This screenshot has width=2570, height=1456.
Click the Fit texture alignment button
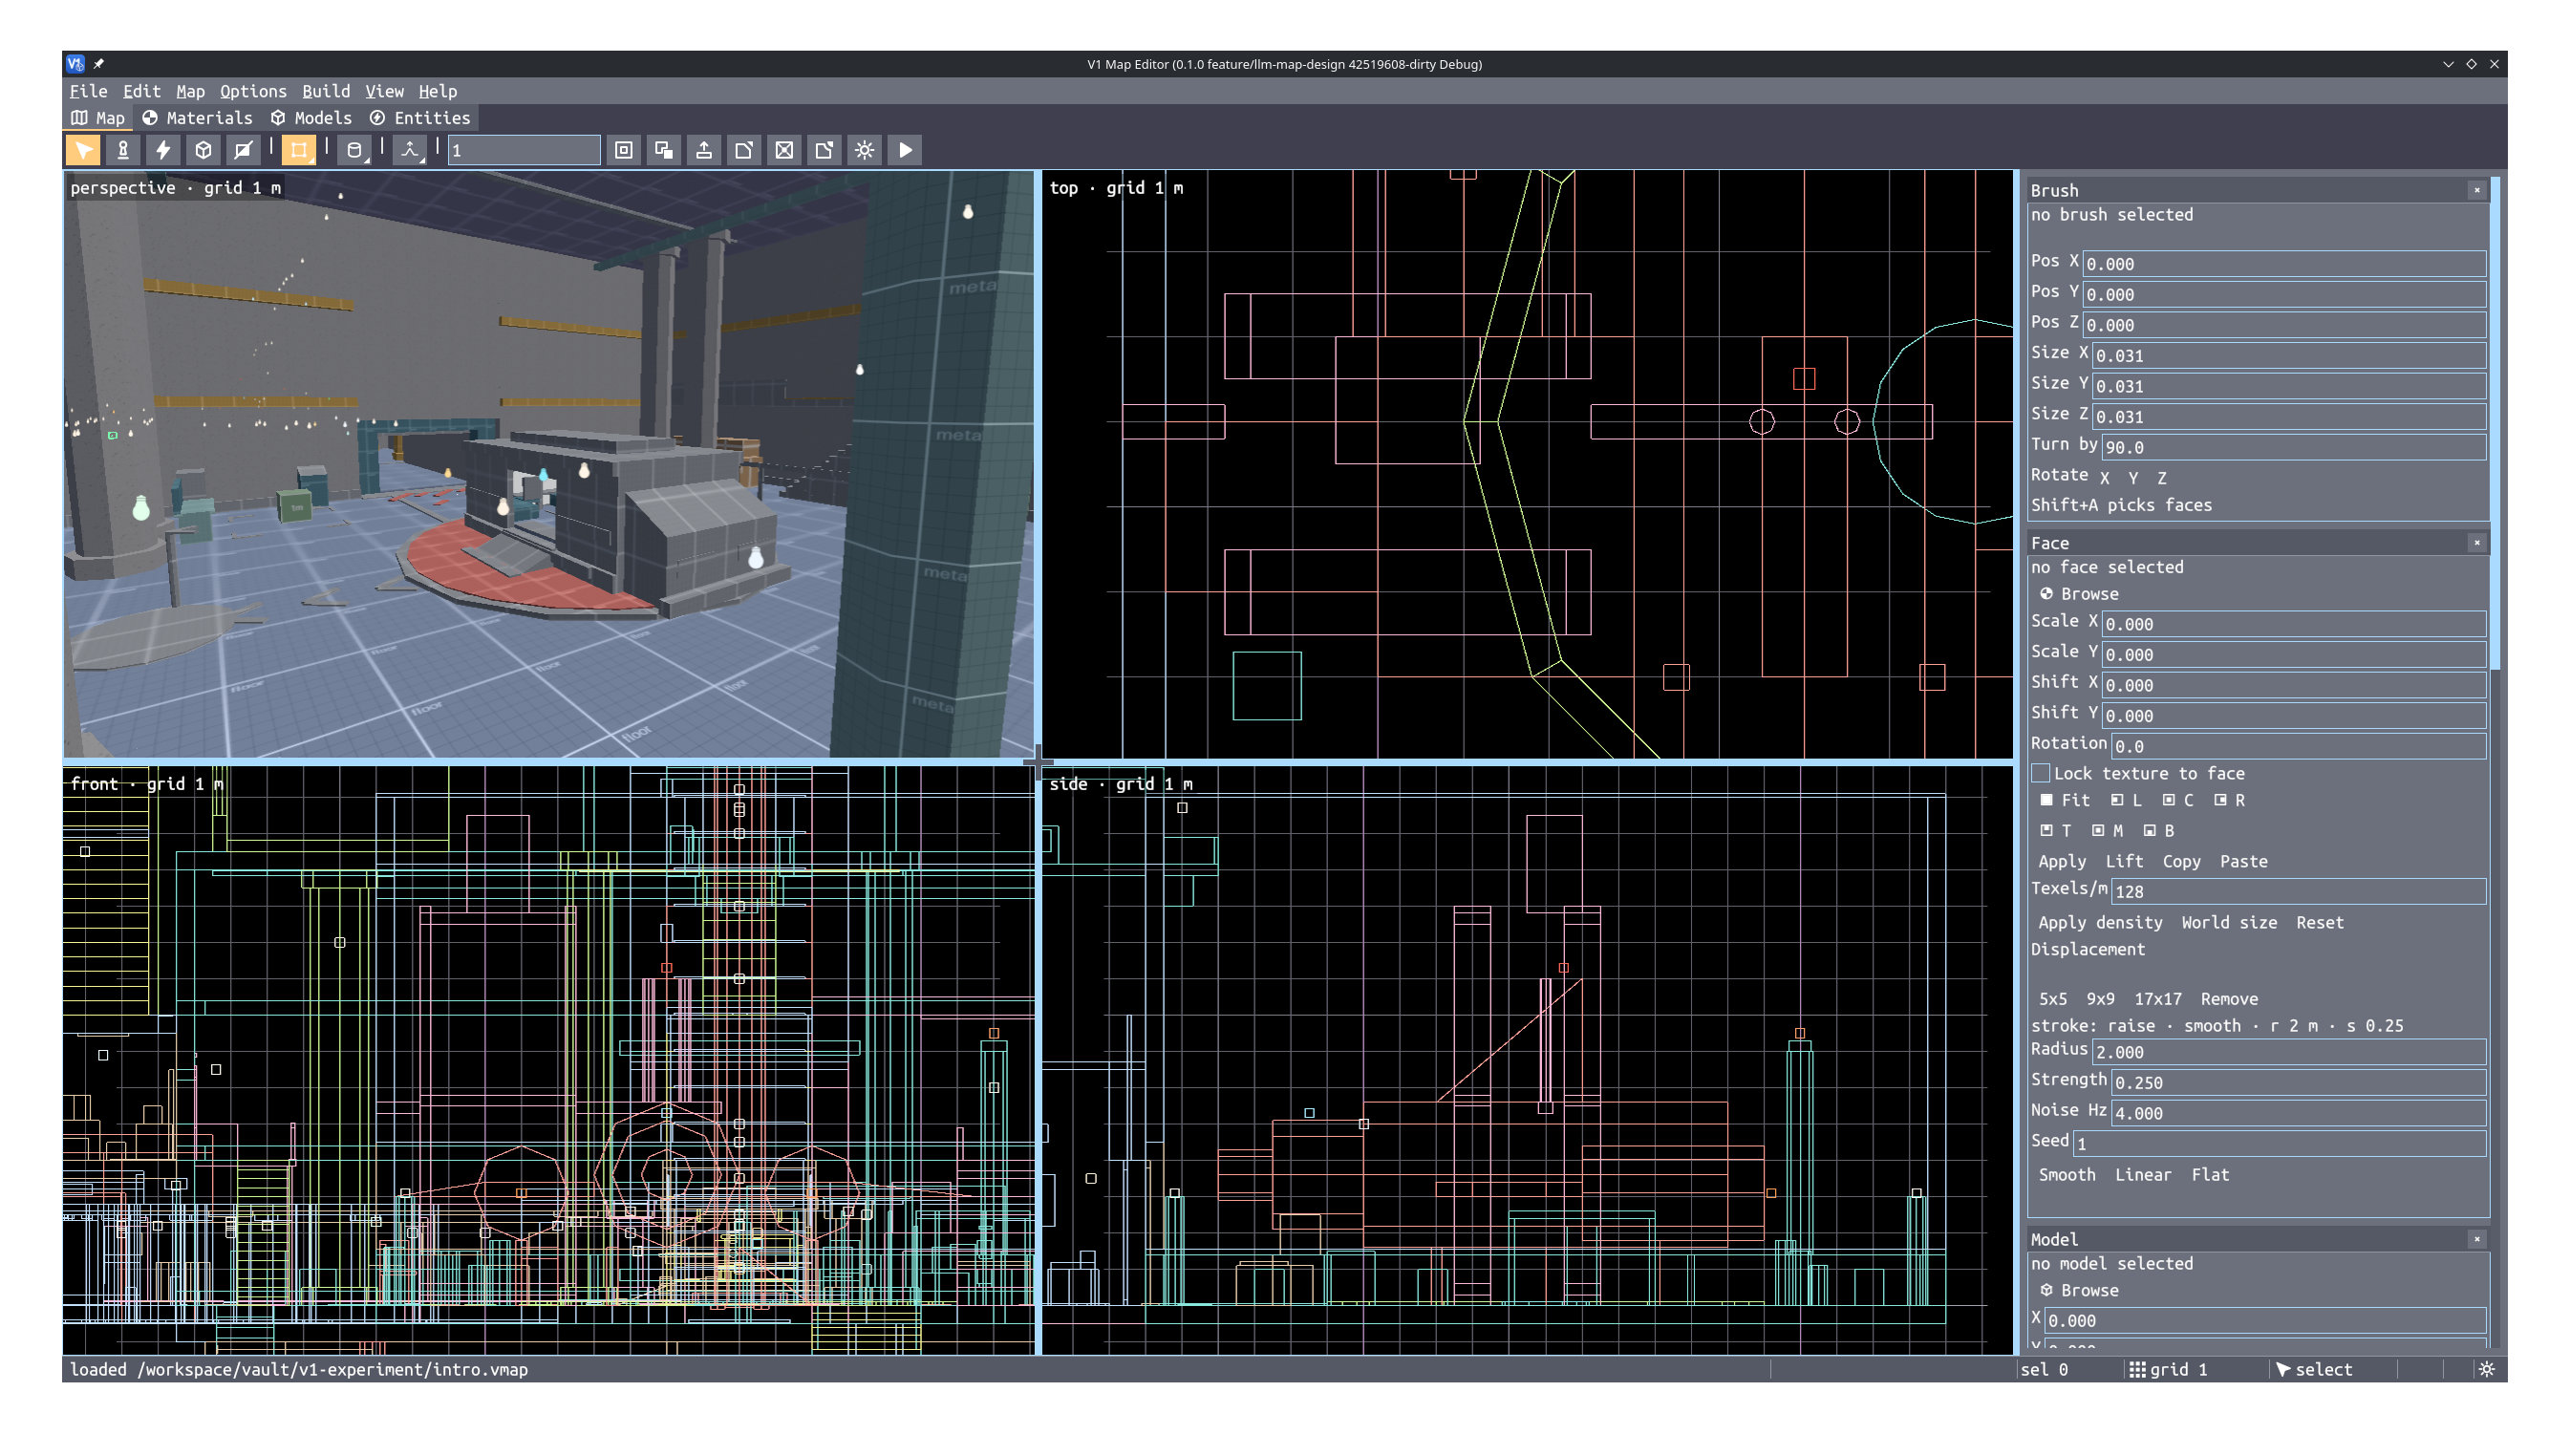[x=2064, y=800]
